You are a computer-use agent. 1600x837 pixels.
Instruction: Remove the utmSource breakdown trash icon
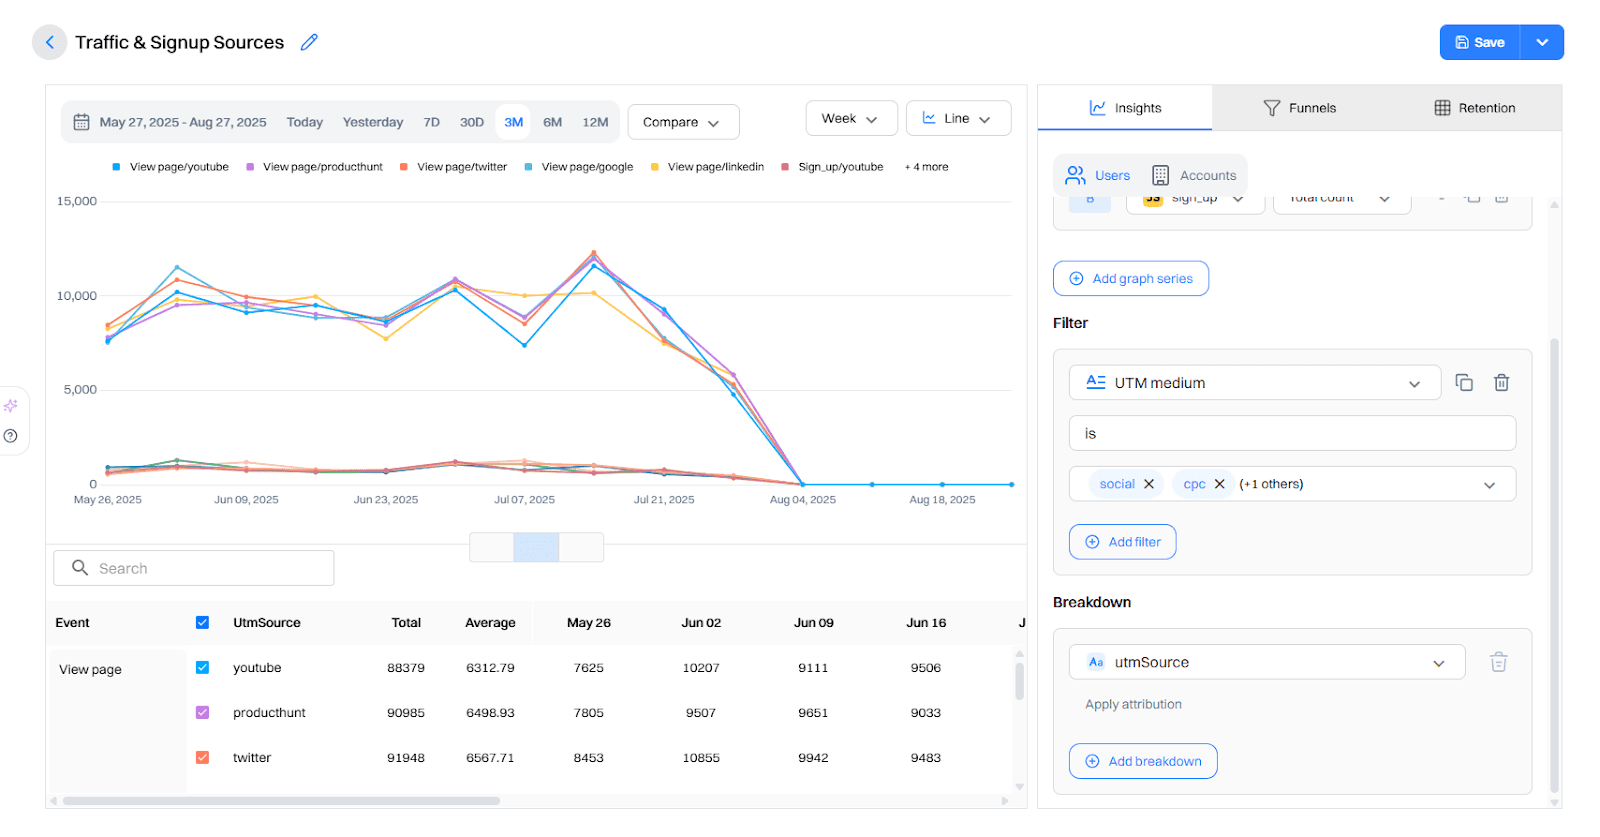(x=1498, y=662)
